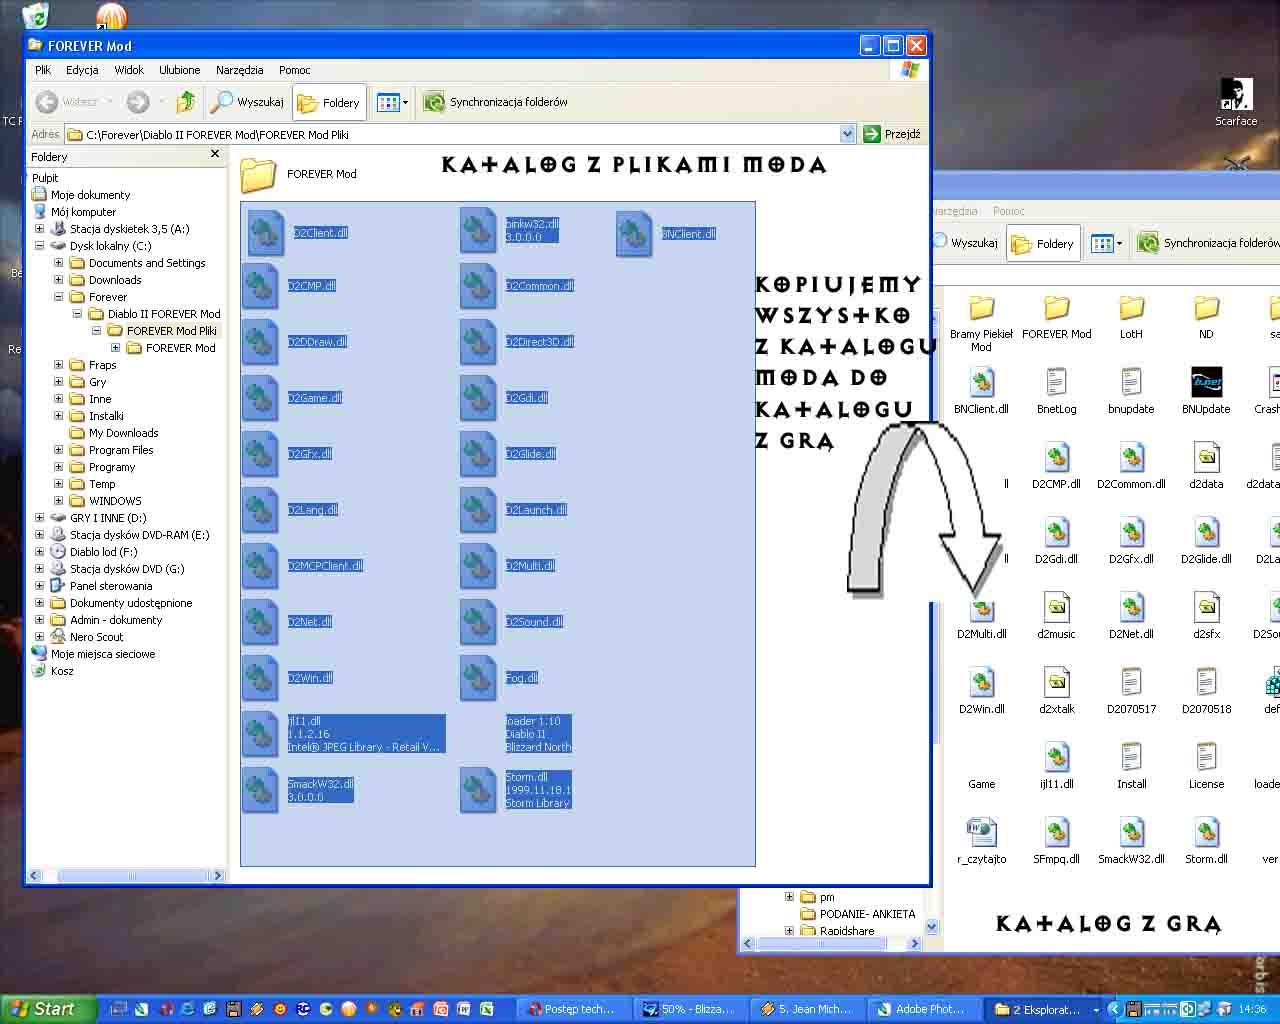This screenshot has height=1024, width=1280.
Task: Expand the Program Files folder node
Action: [59, 450]
